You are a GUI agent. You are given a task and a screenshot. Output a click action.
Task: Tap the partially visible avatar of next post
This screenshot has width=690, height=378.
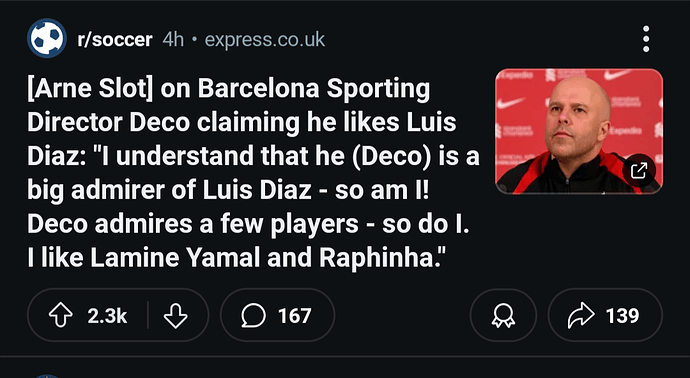(47, 376)
